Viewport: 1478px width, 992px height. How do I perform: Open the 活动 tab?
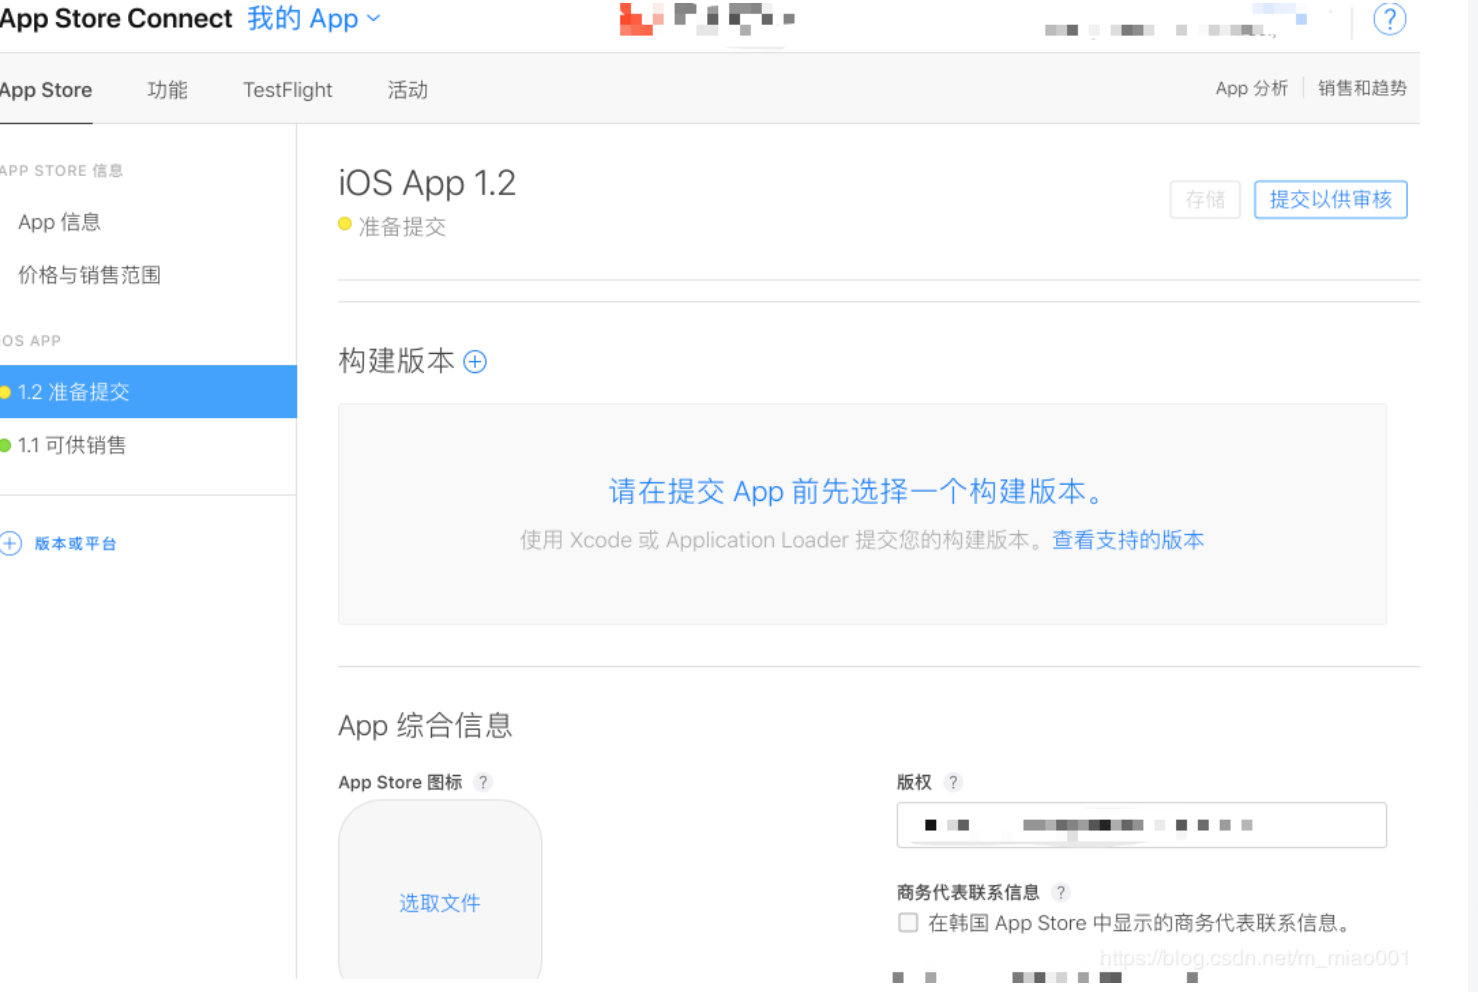[408, 90]
